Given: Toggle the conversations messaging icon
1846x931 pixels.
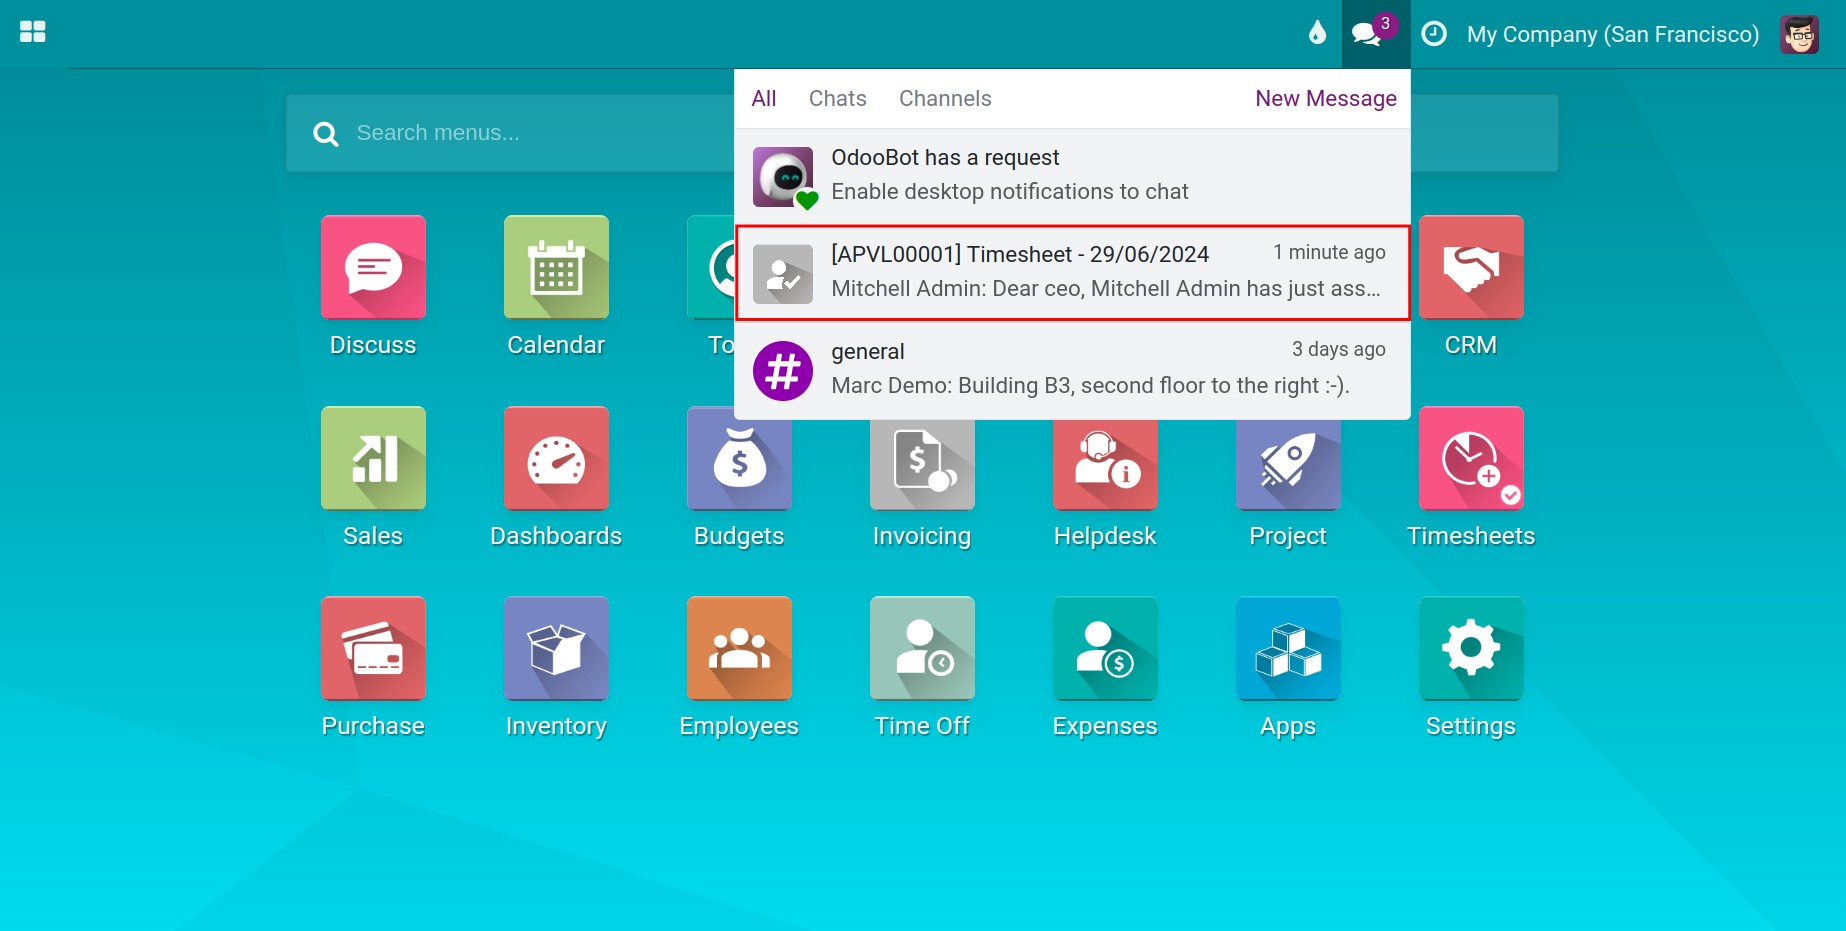Looking at the screenshot, I should (x=1375, y=33).
